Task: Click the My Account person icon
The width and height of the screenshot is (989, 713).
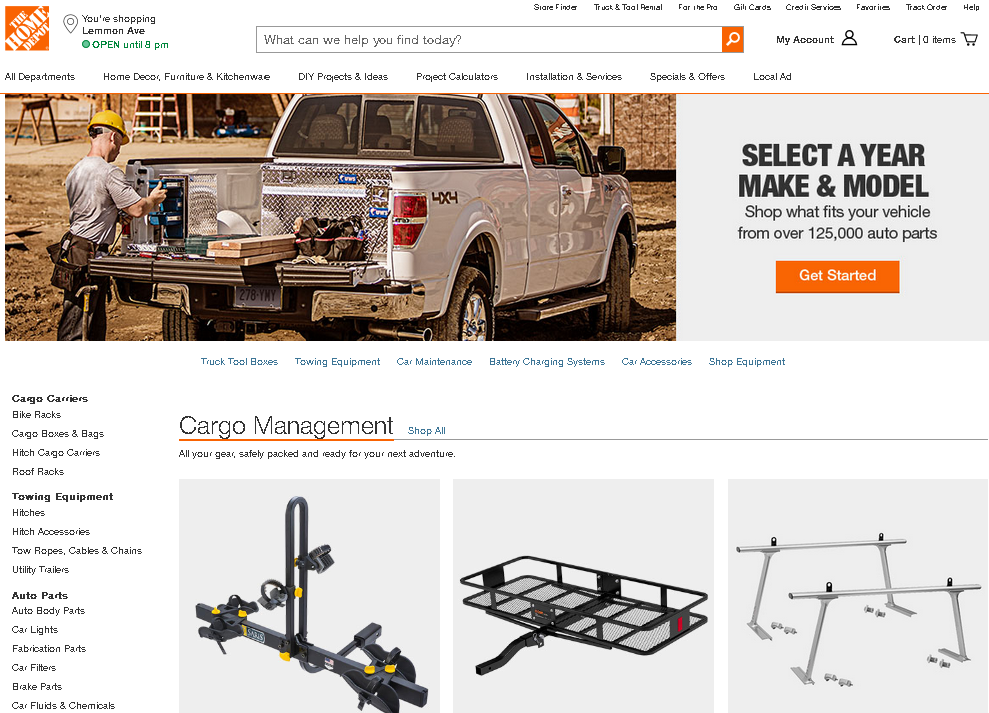Action: click(850, 38)
